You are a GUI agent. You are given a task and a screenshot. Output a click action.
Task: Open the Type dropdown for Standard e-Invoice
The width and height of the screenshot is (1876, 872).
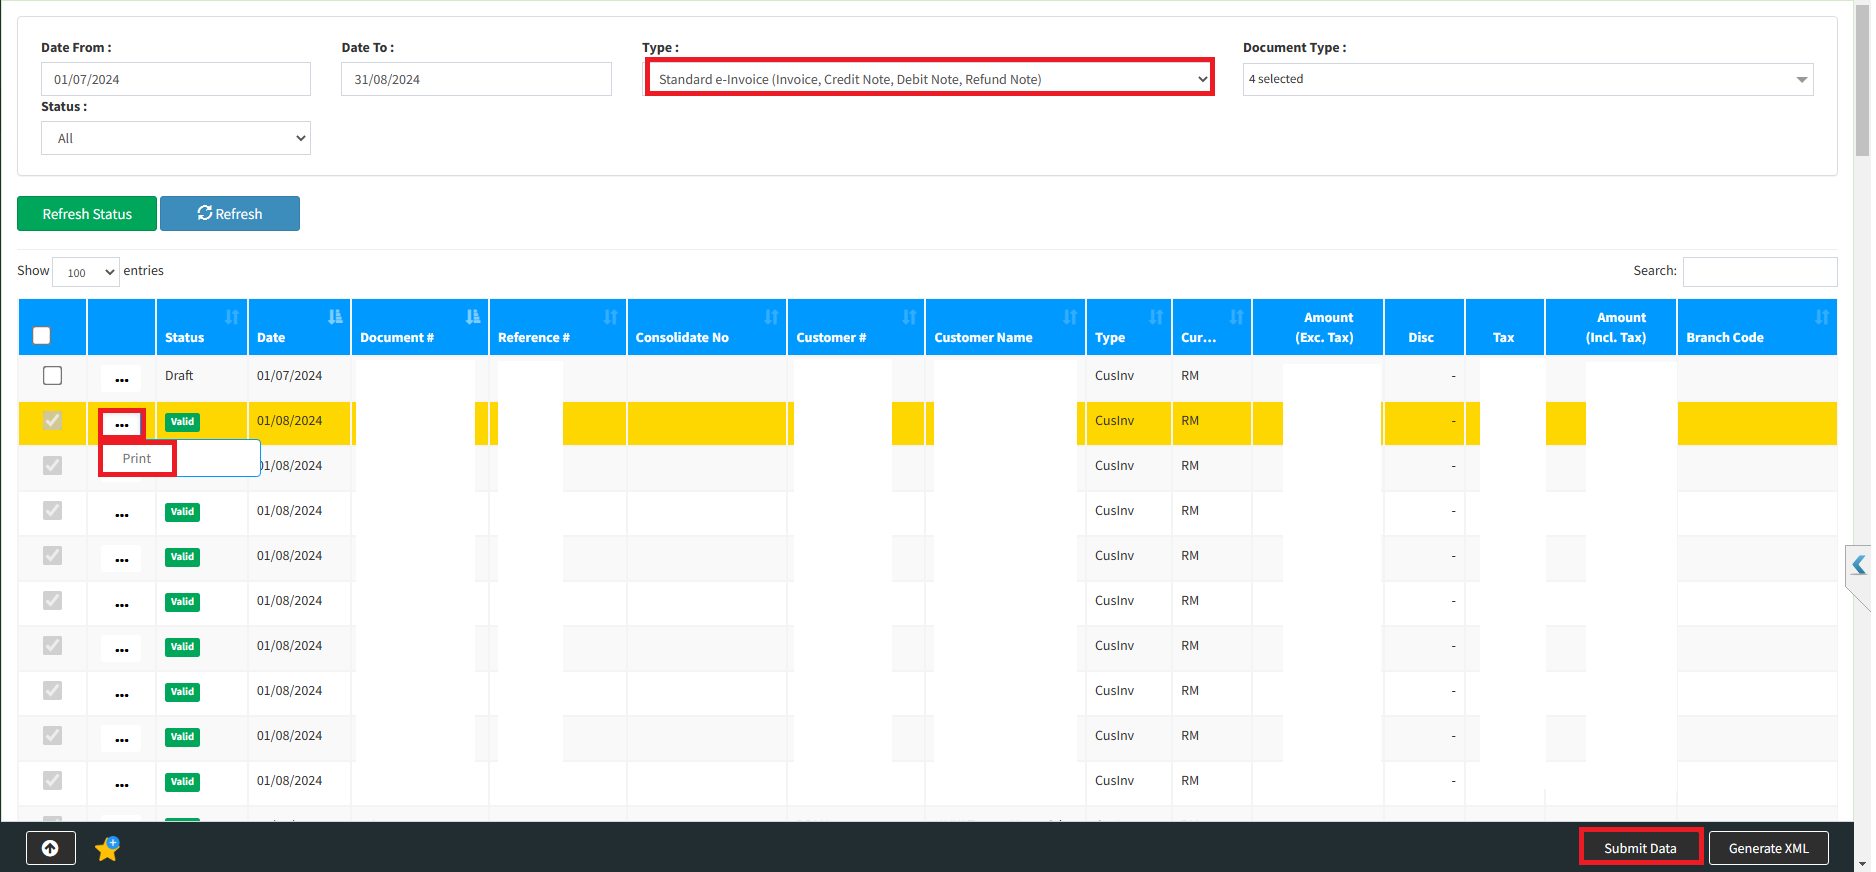pyautogui.click(x=930, y=79)
